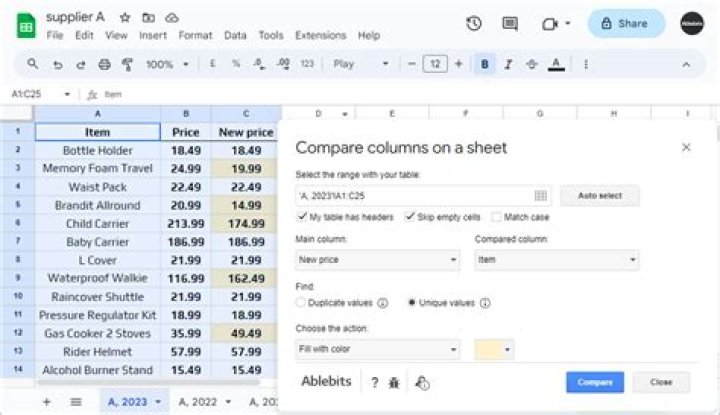Open Fill with color action dropdown
The image size is (720, 415).
(377, 350)
